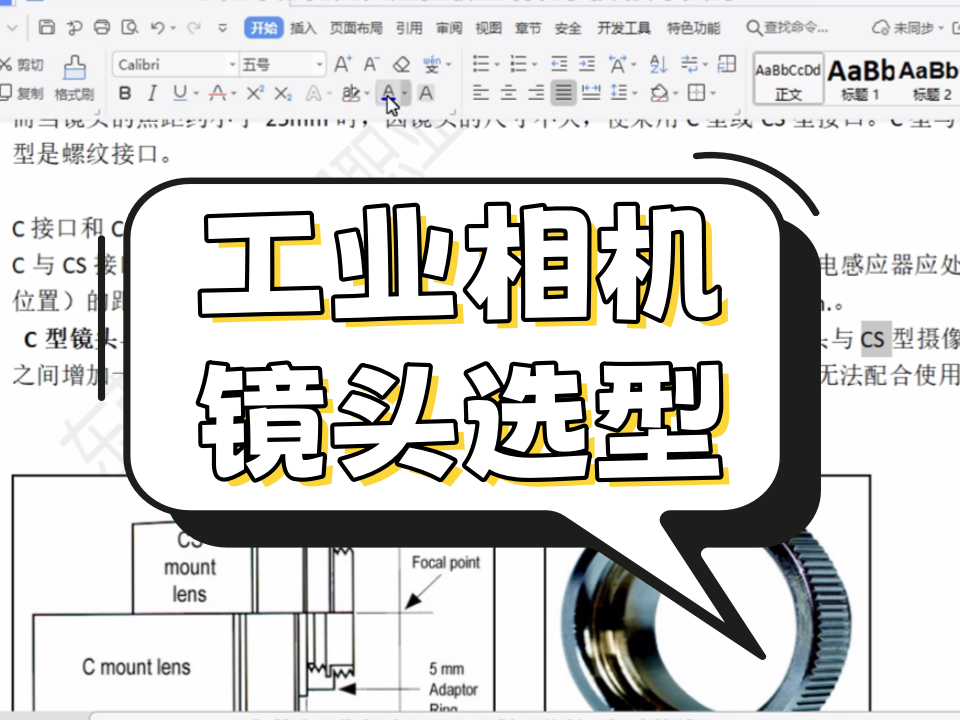Click the increase font size icon
The width and height of the screenshot is (960, 720).
(x=343, y=65)
